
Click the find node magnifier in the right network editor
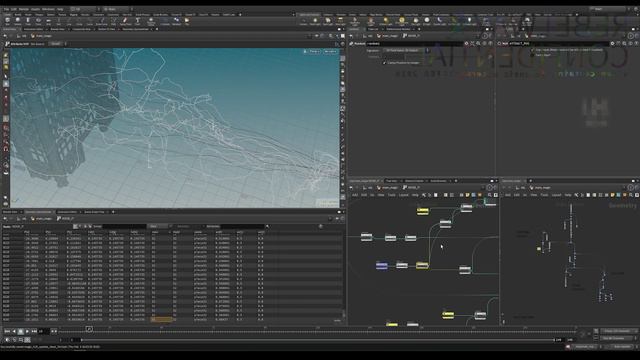[631, 195]
